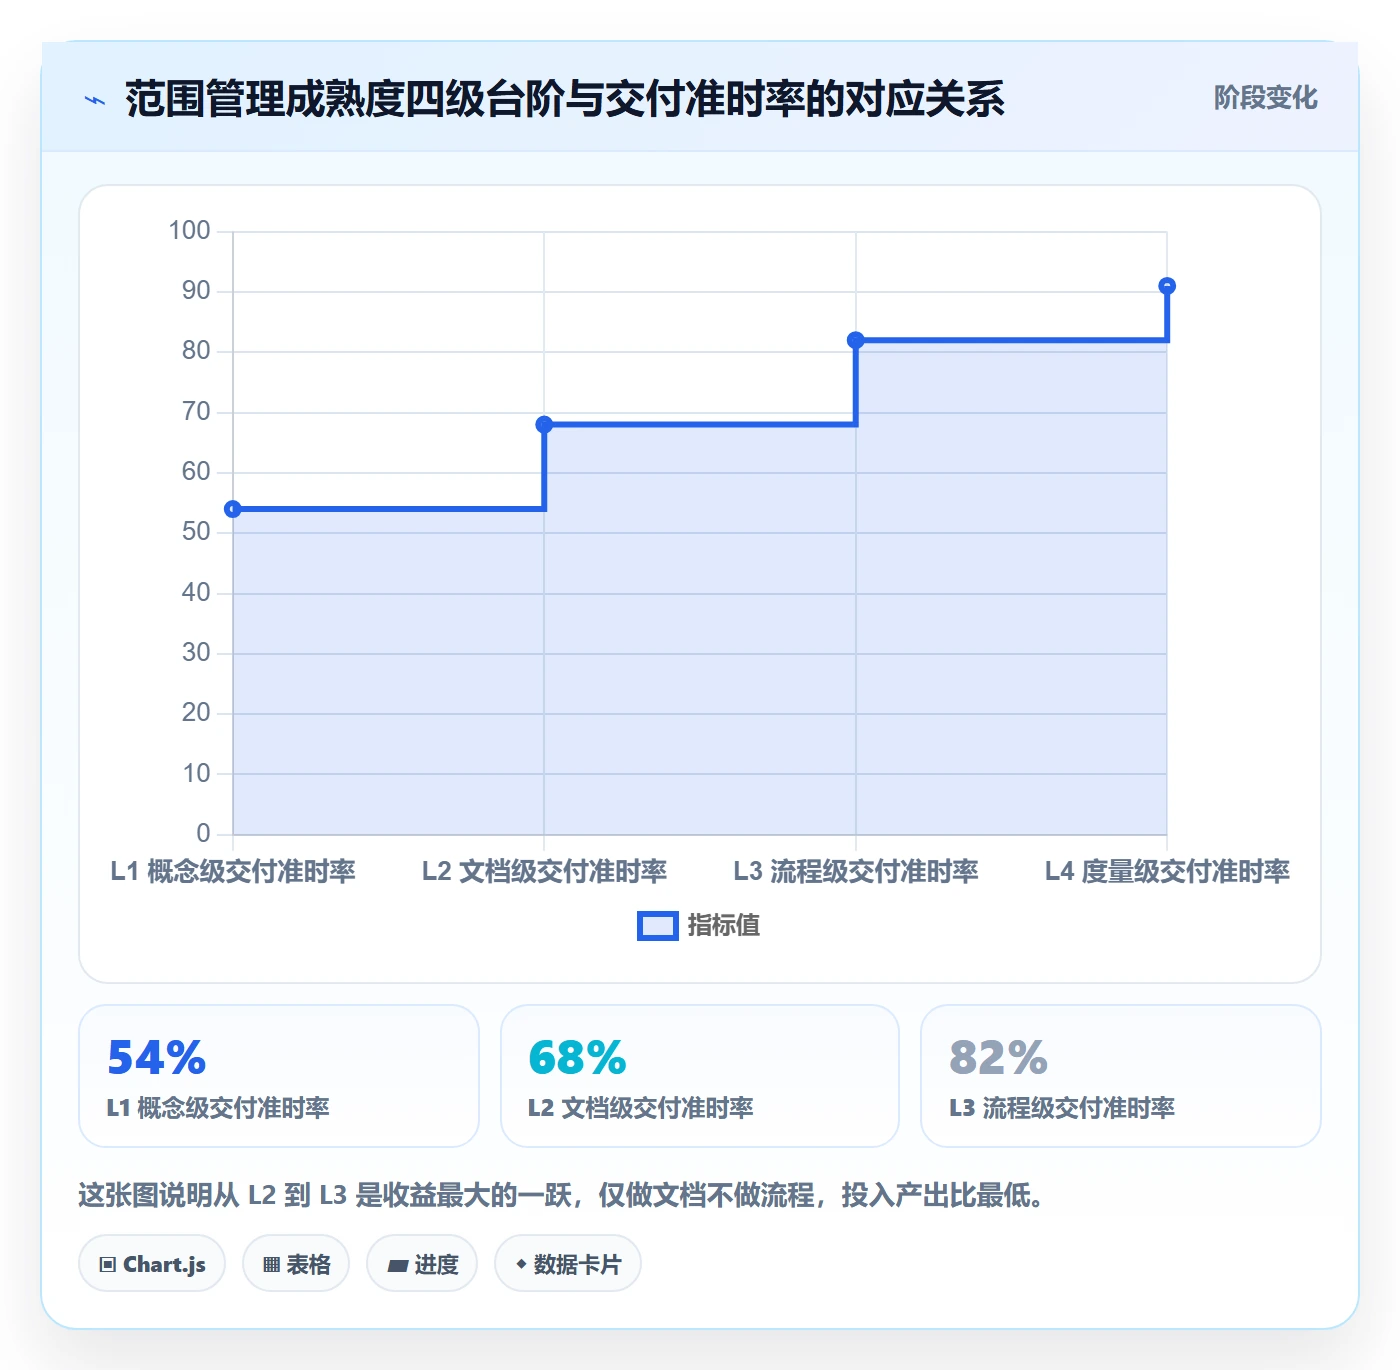The image size is (1400, 1370).
Task: Toggle the 指标值 legend color swatch
Action: click(658, 926)
